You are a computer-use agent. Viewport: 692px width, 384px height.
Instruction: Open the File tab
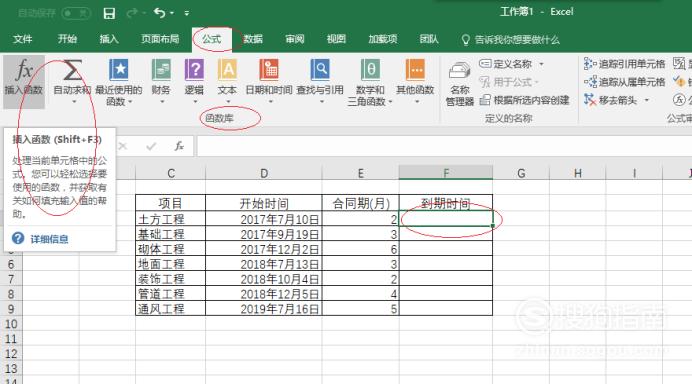pos(23,39)
